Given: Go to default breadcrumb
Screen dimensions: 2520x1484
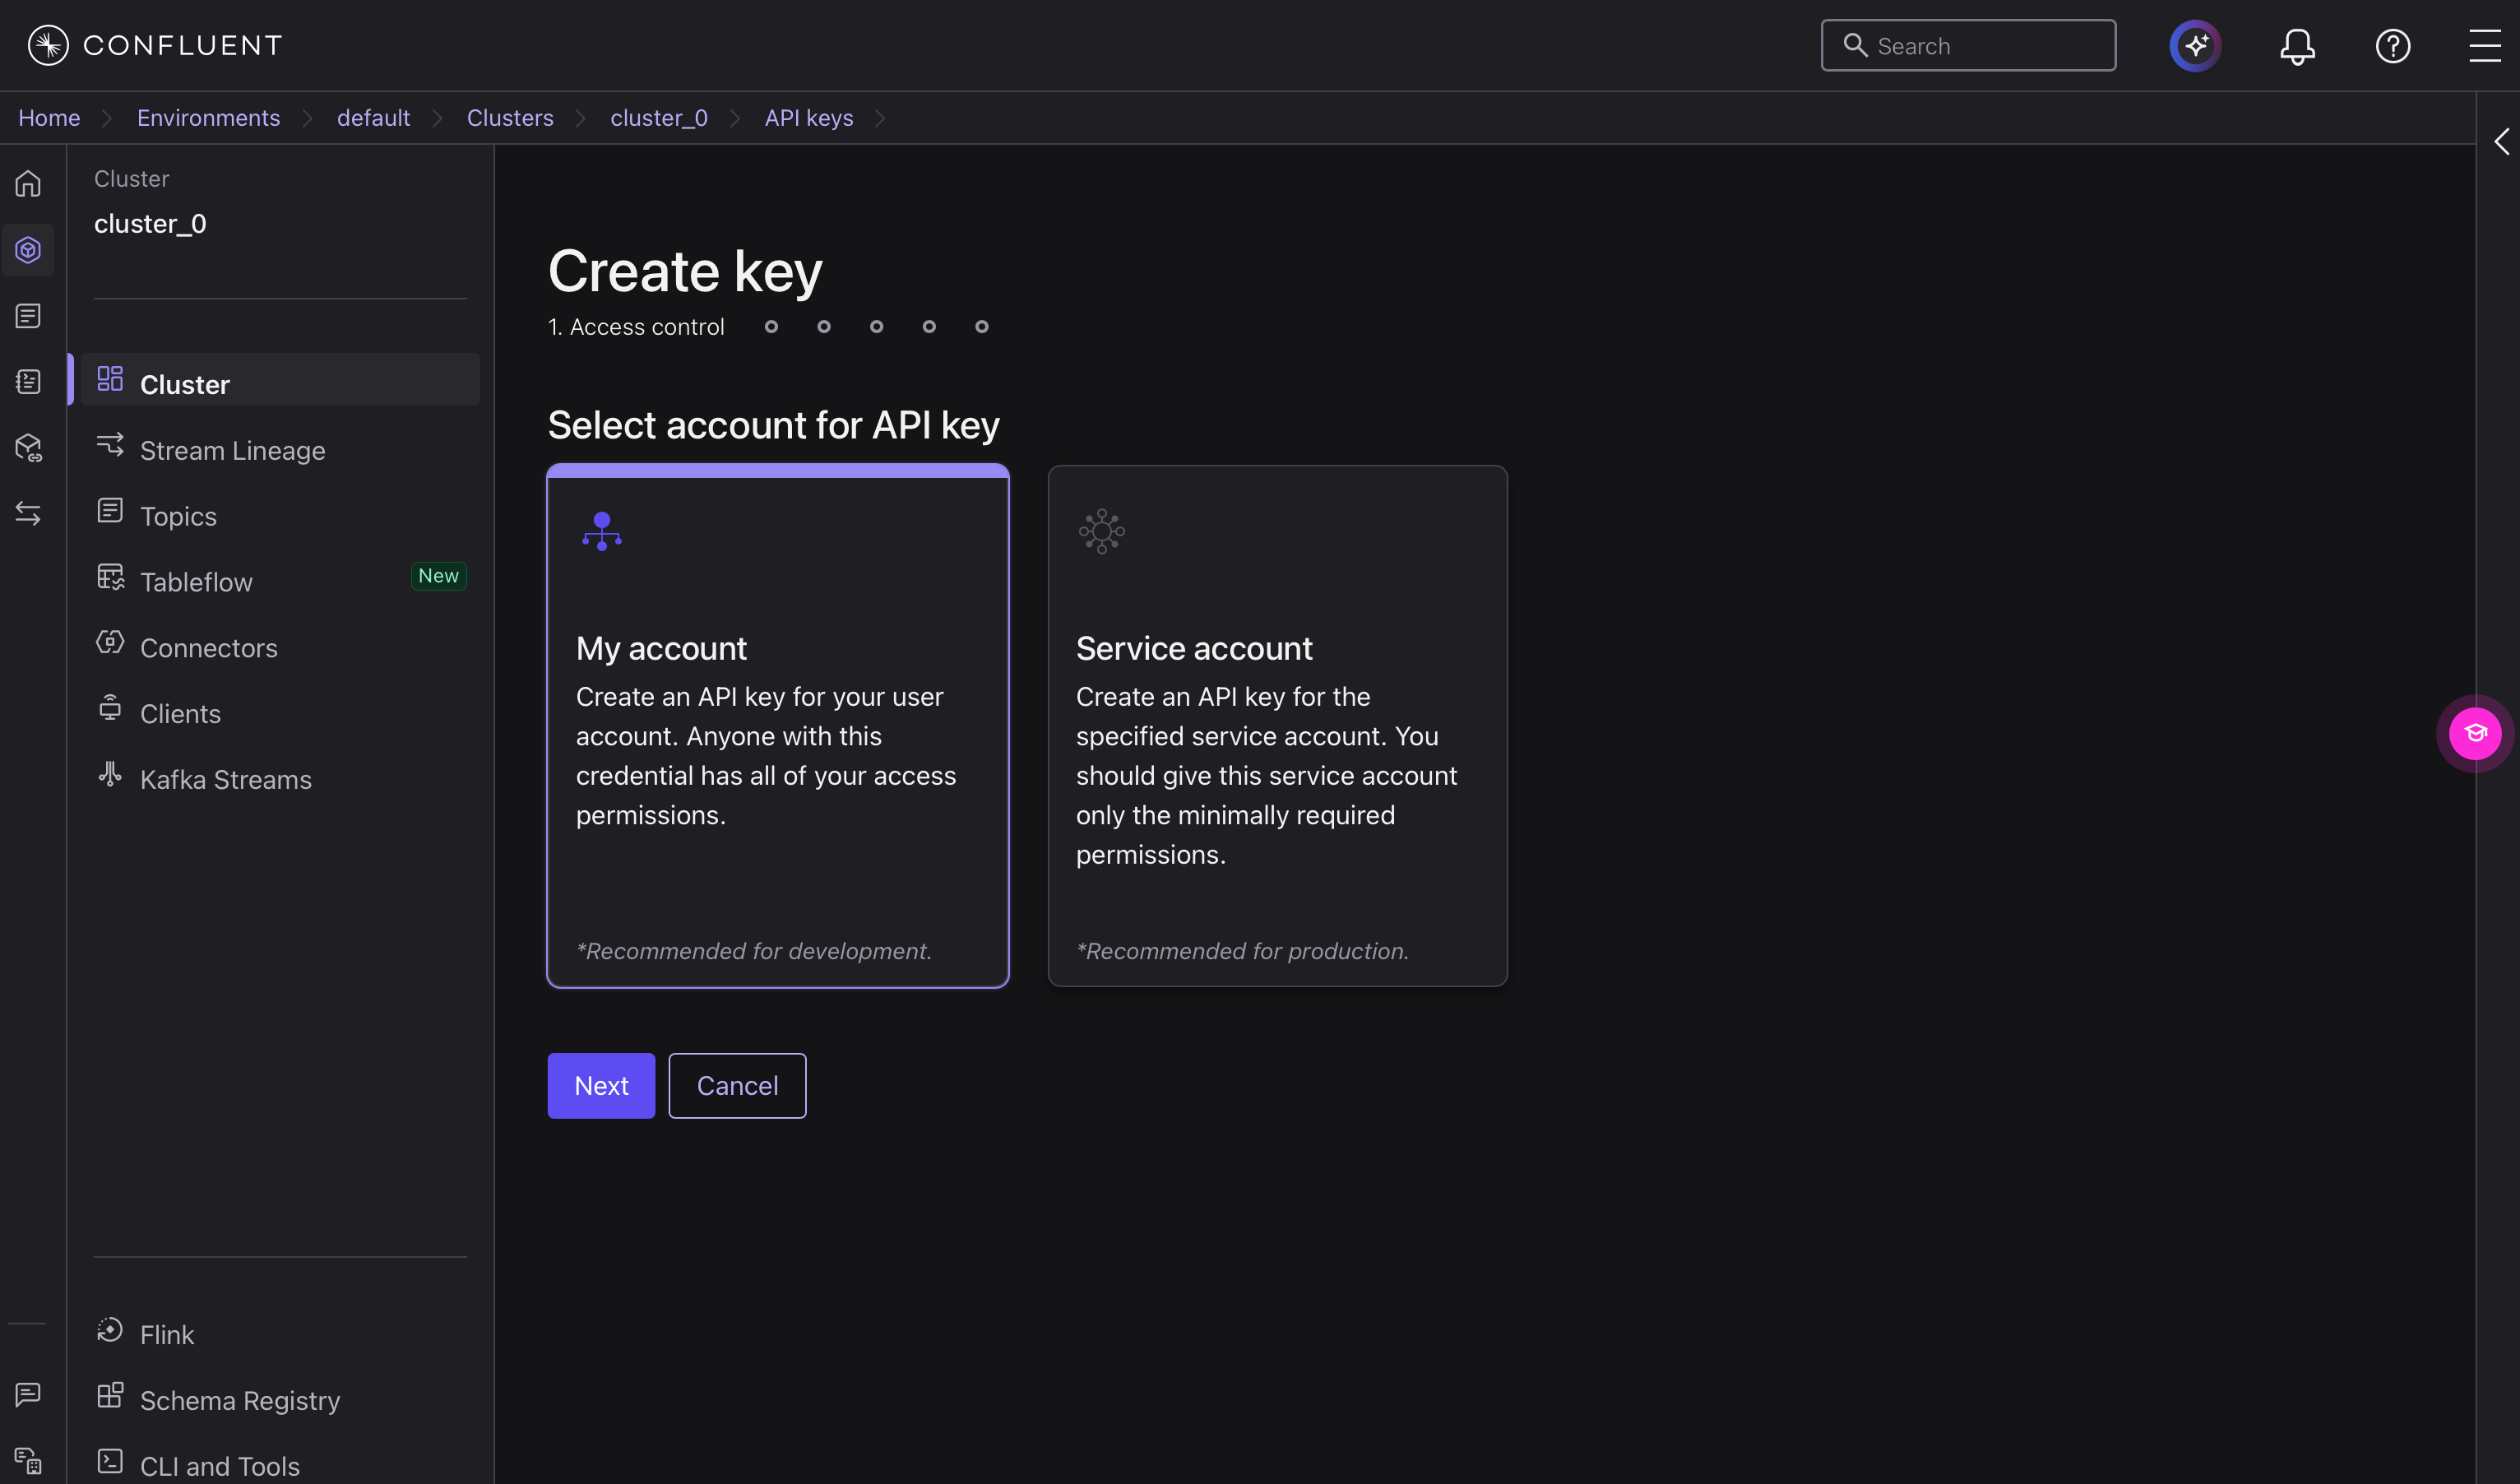Looking at the screenshot, I should [x=373, y=118].
